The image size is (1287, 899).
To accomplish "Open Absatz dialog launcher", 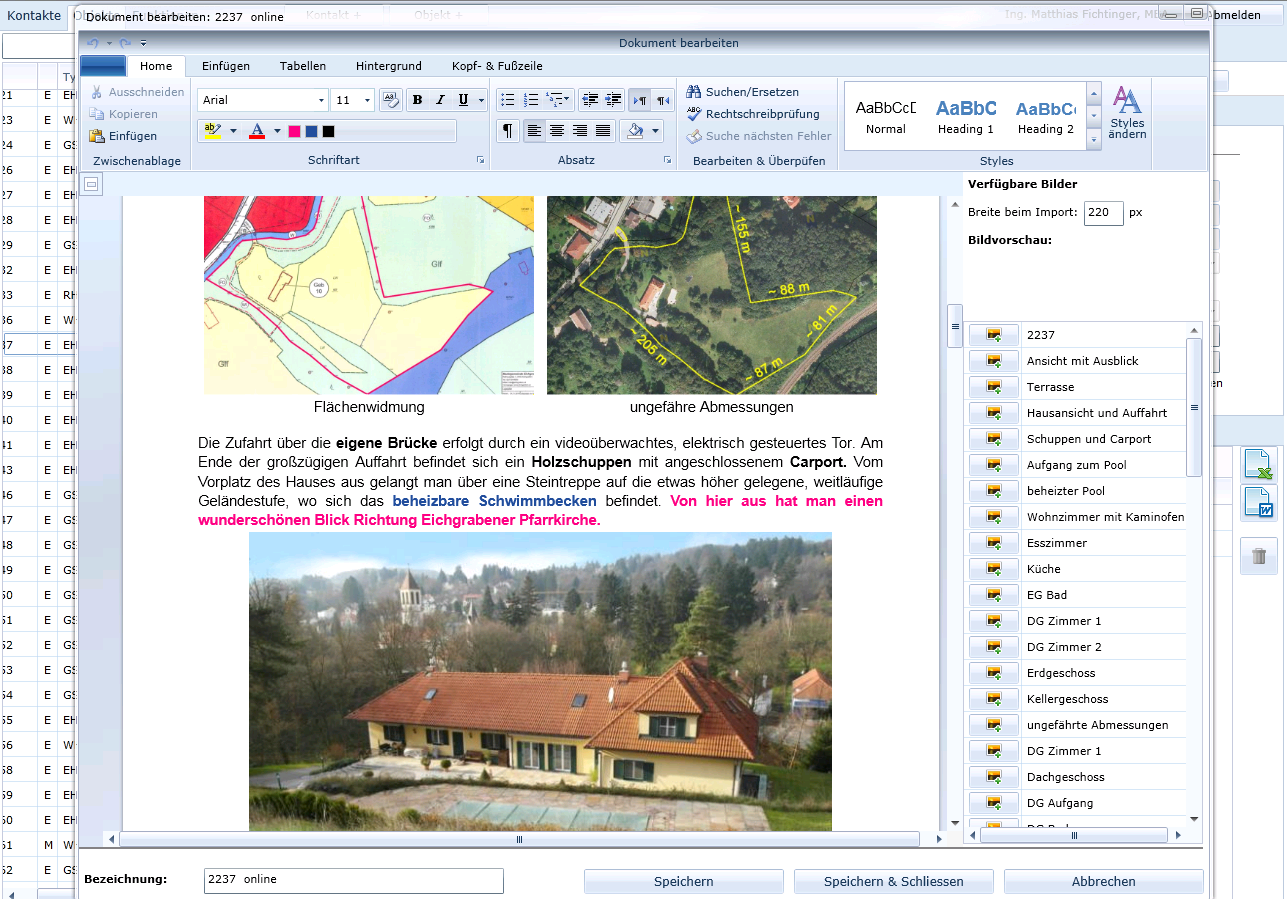I will click(x=667, y=160).
